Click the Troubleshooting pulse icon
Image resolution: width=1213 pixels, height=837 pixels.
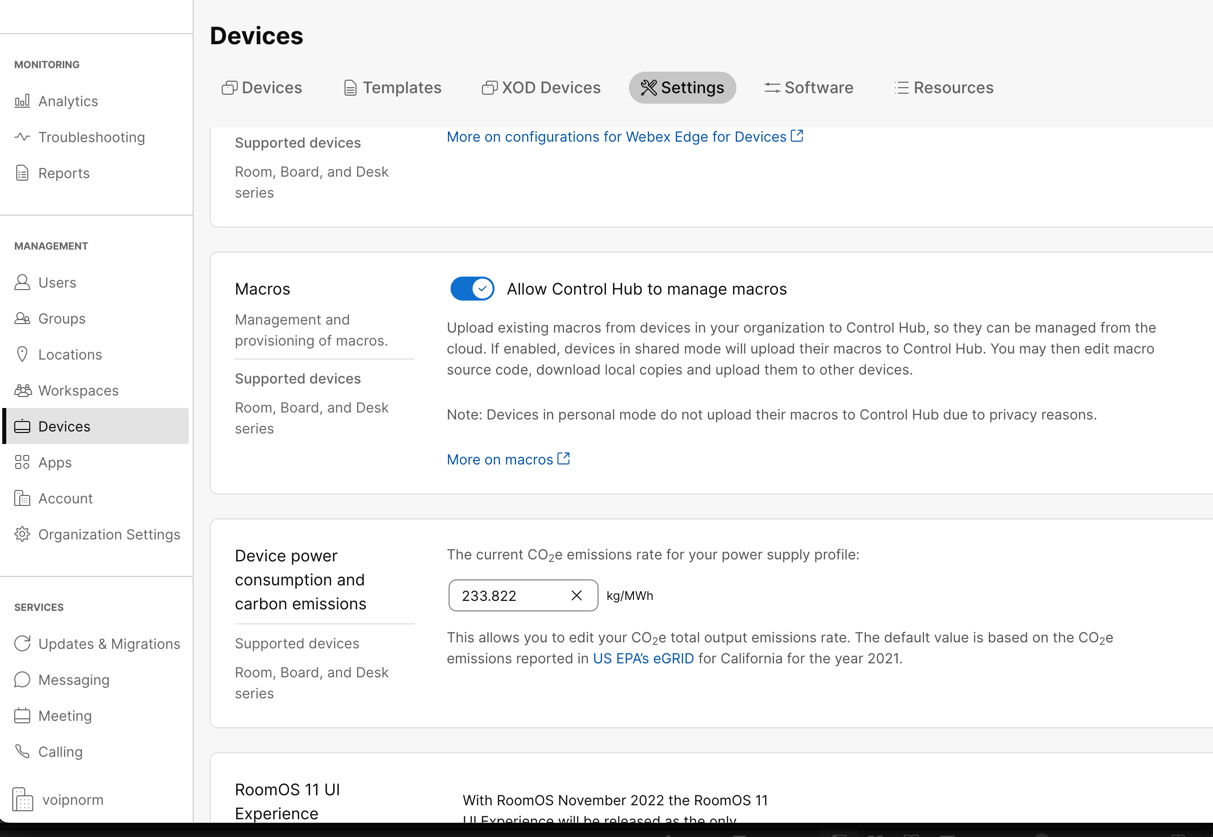pos(22,137)
